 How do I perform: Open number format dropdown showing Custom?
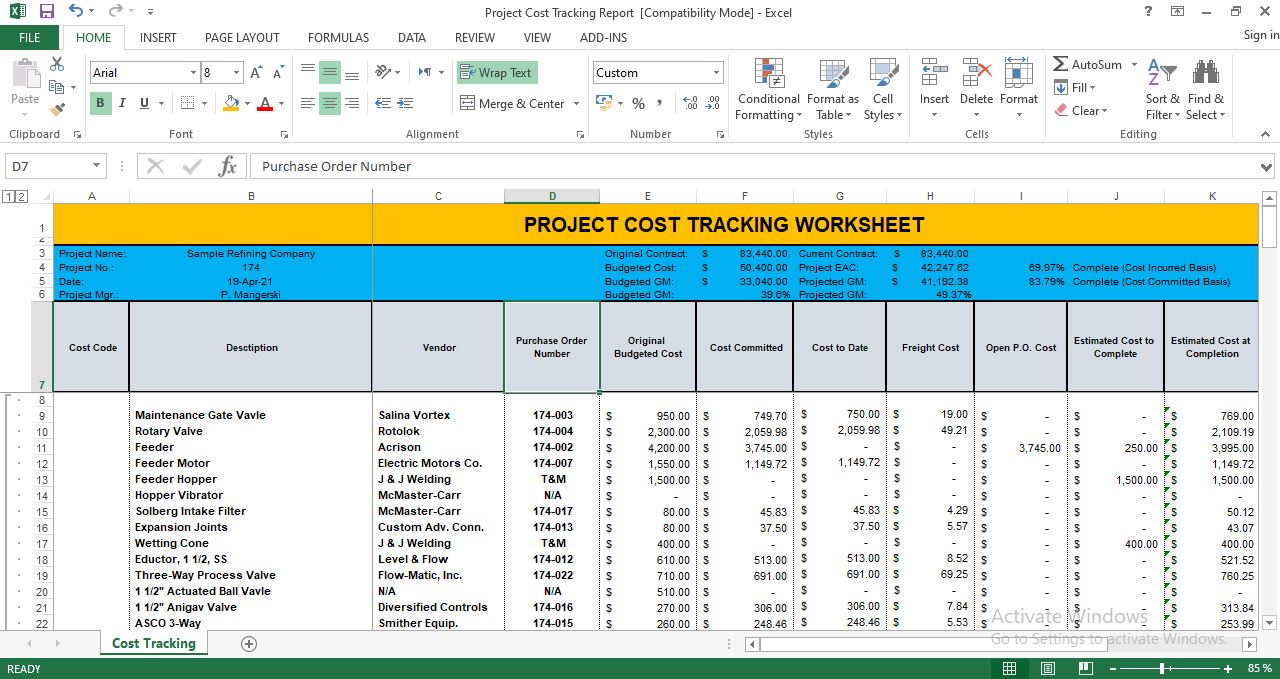[x=716, y=73]
